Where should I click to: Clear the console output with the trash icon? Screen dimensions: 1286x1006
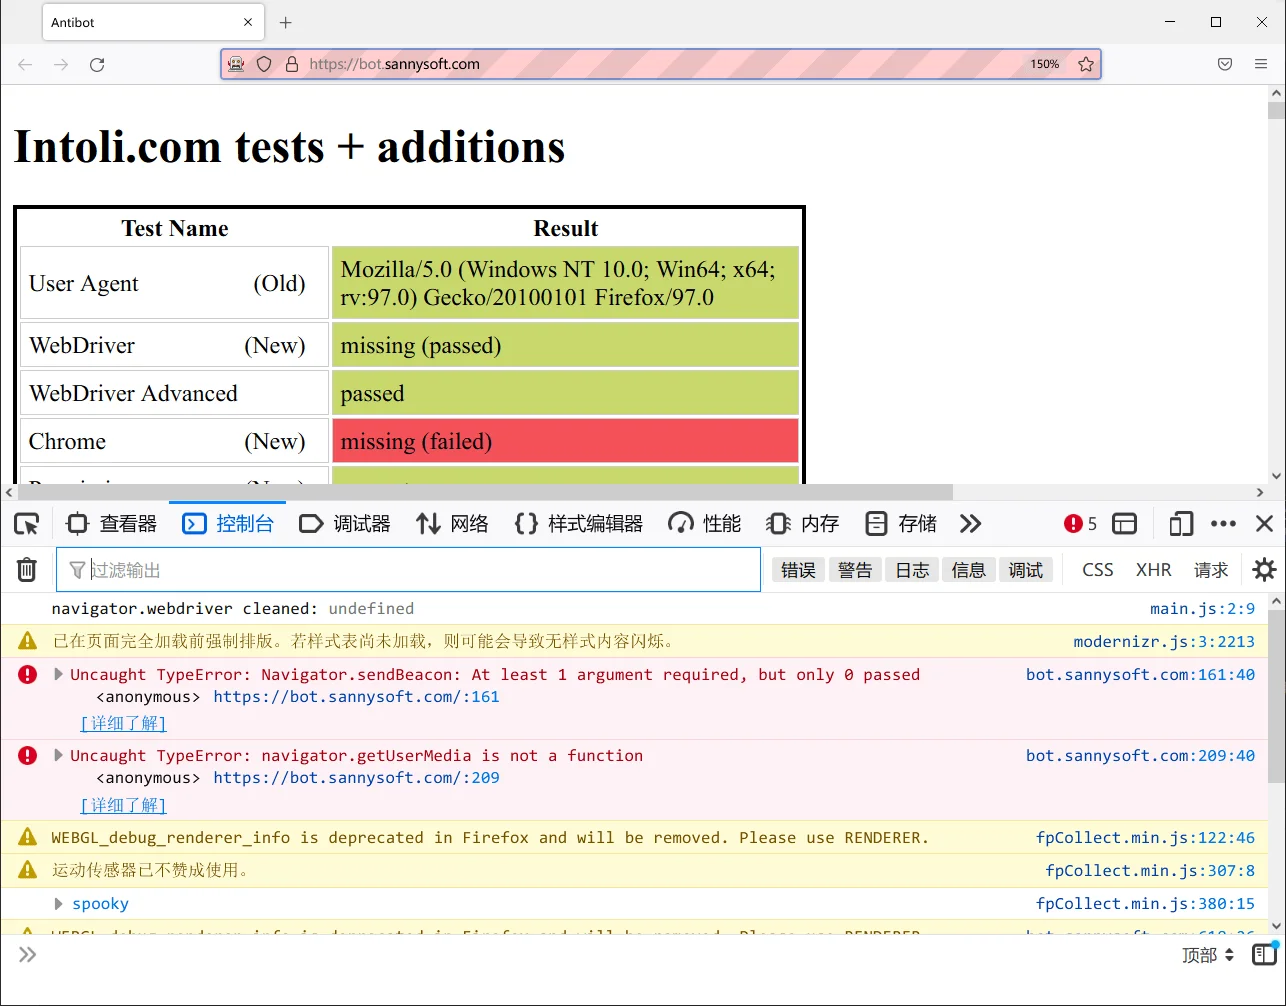(x=26, y=569)
